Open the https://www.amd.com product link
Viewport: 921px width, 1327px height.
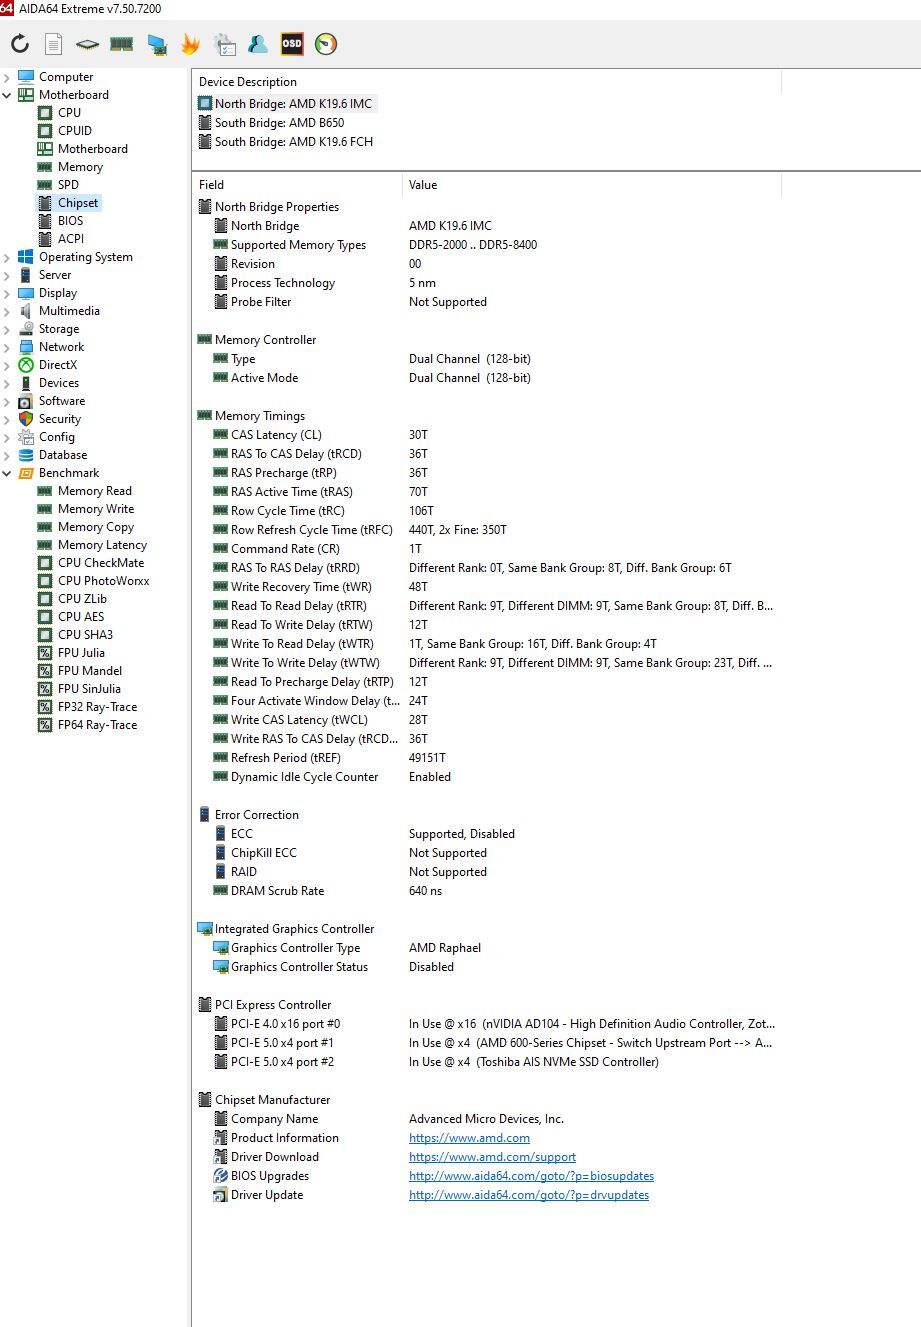coord(469,1138)
